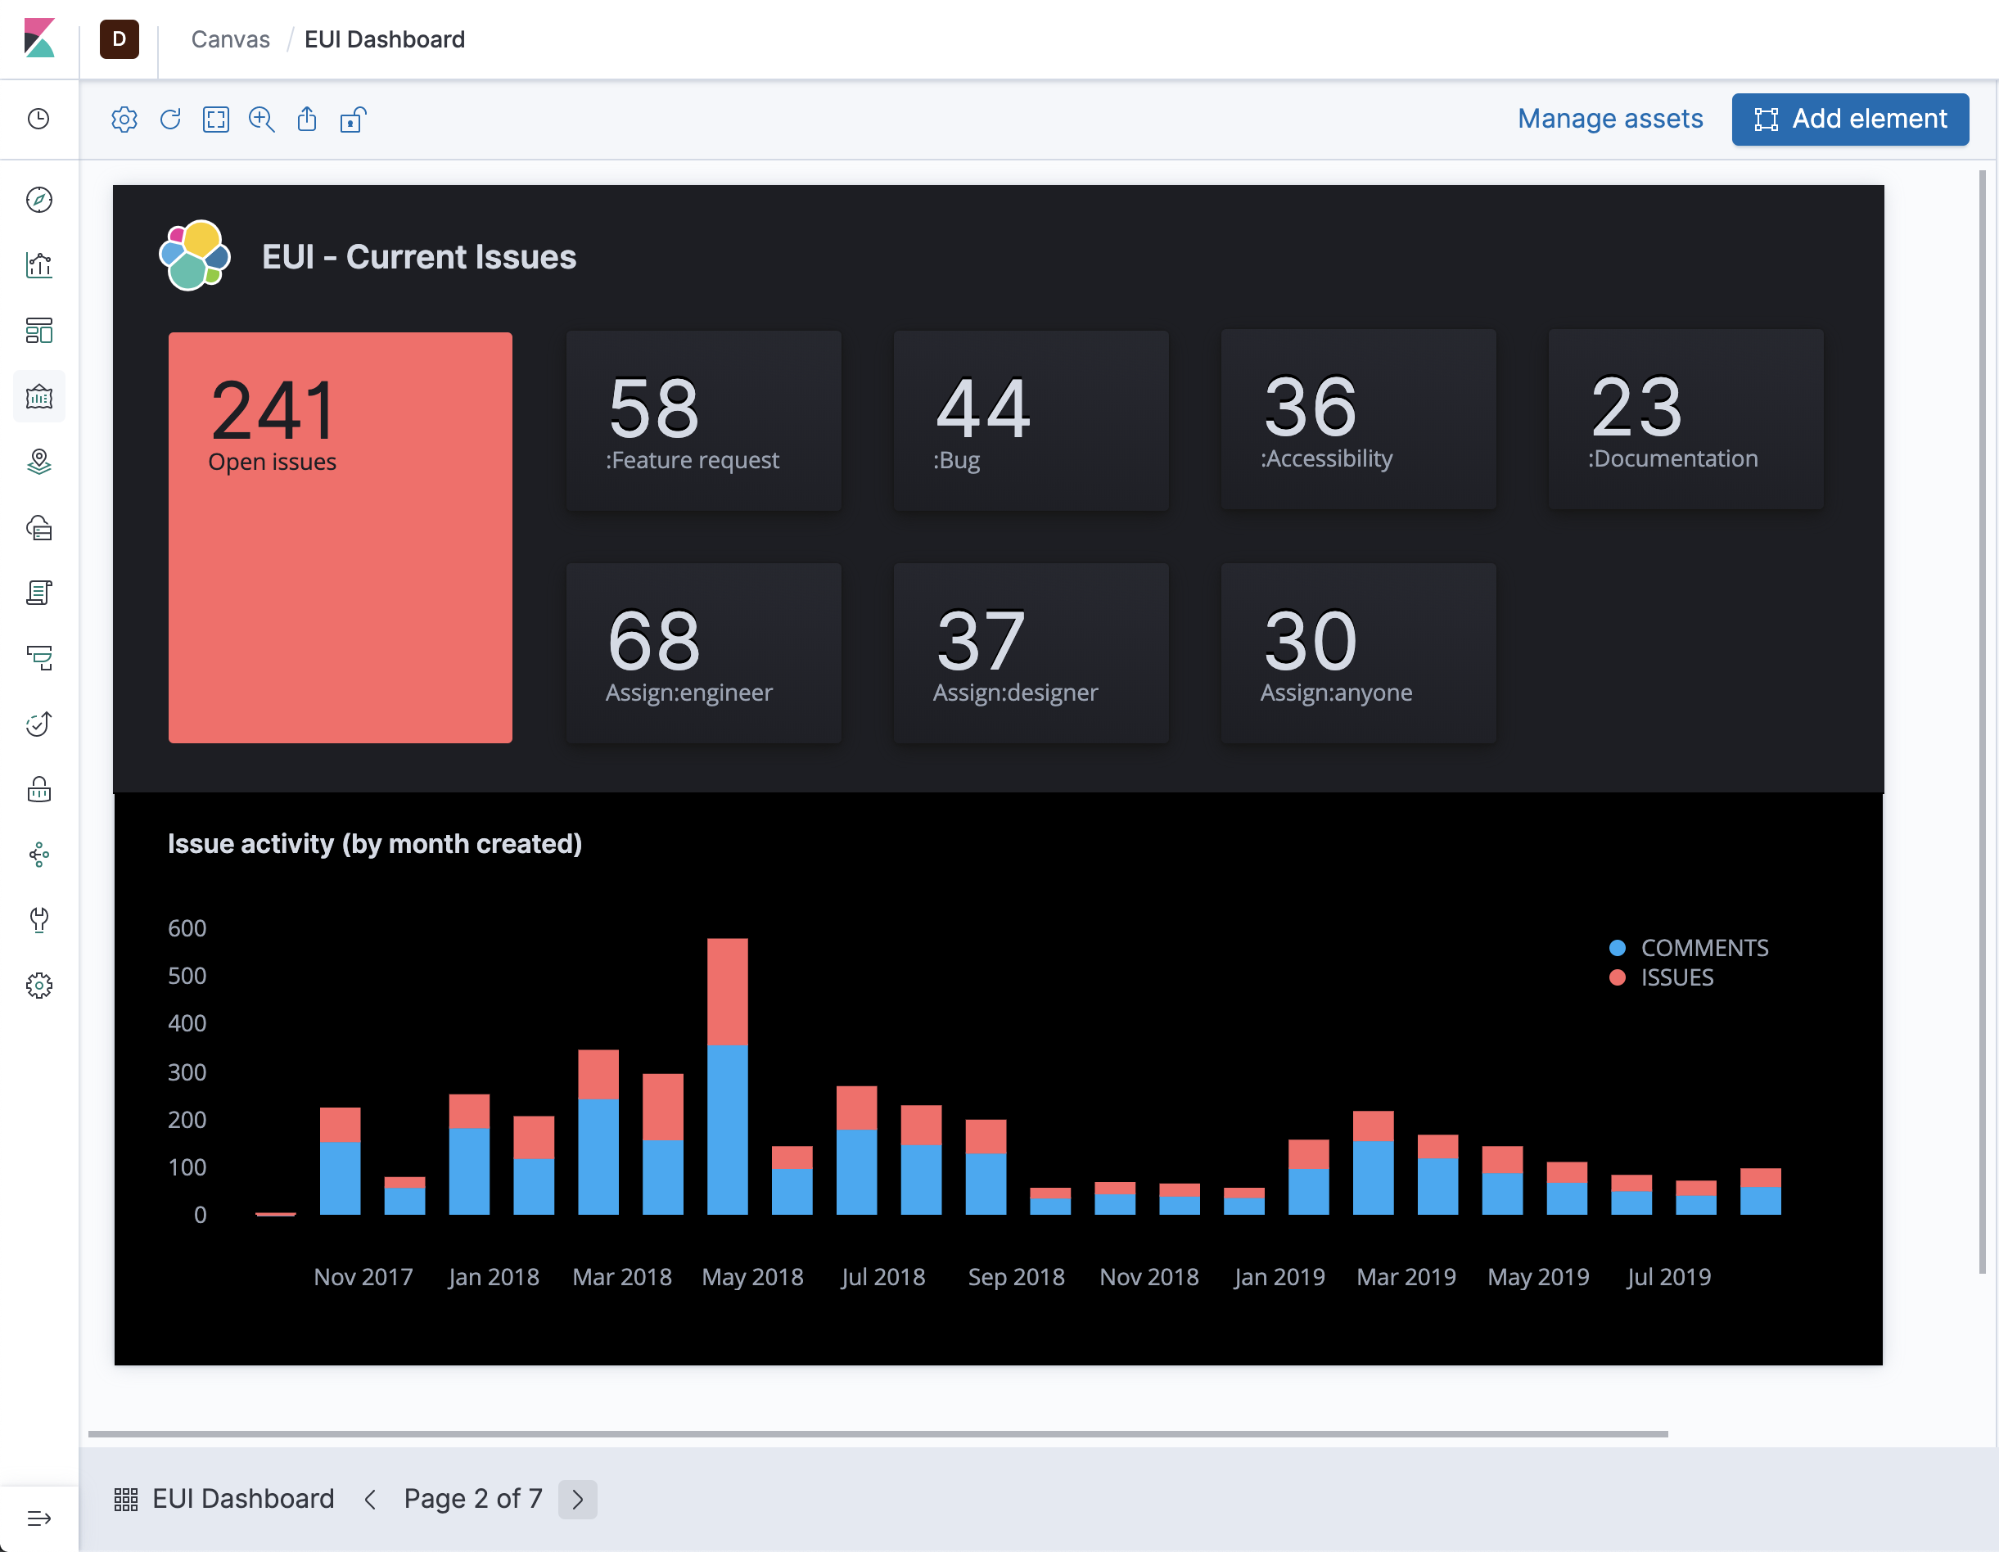The image size is (1999, 1553).
Task: Click the refresh icon in toolbar
Action: tap(170, 120)
